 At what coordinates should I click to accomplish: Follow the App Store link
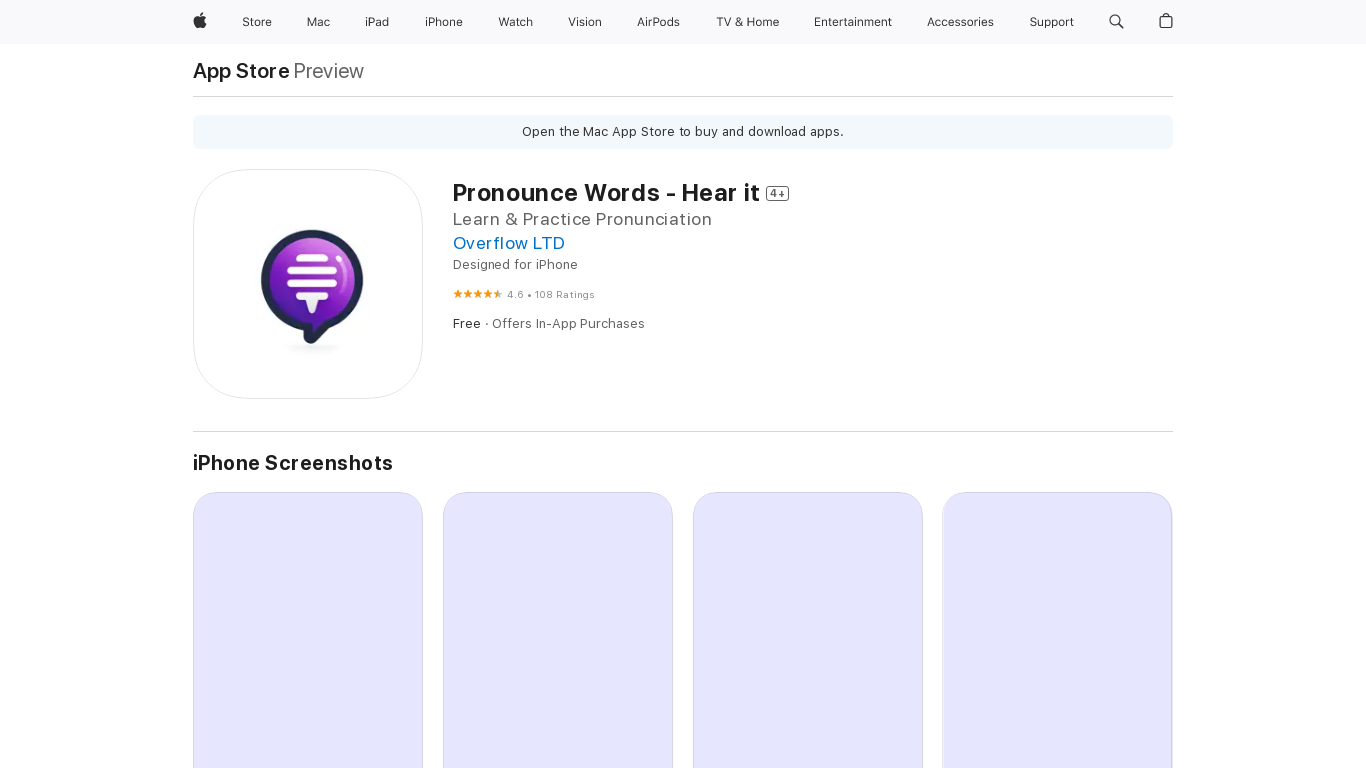[241, 71]
